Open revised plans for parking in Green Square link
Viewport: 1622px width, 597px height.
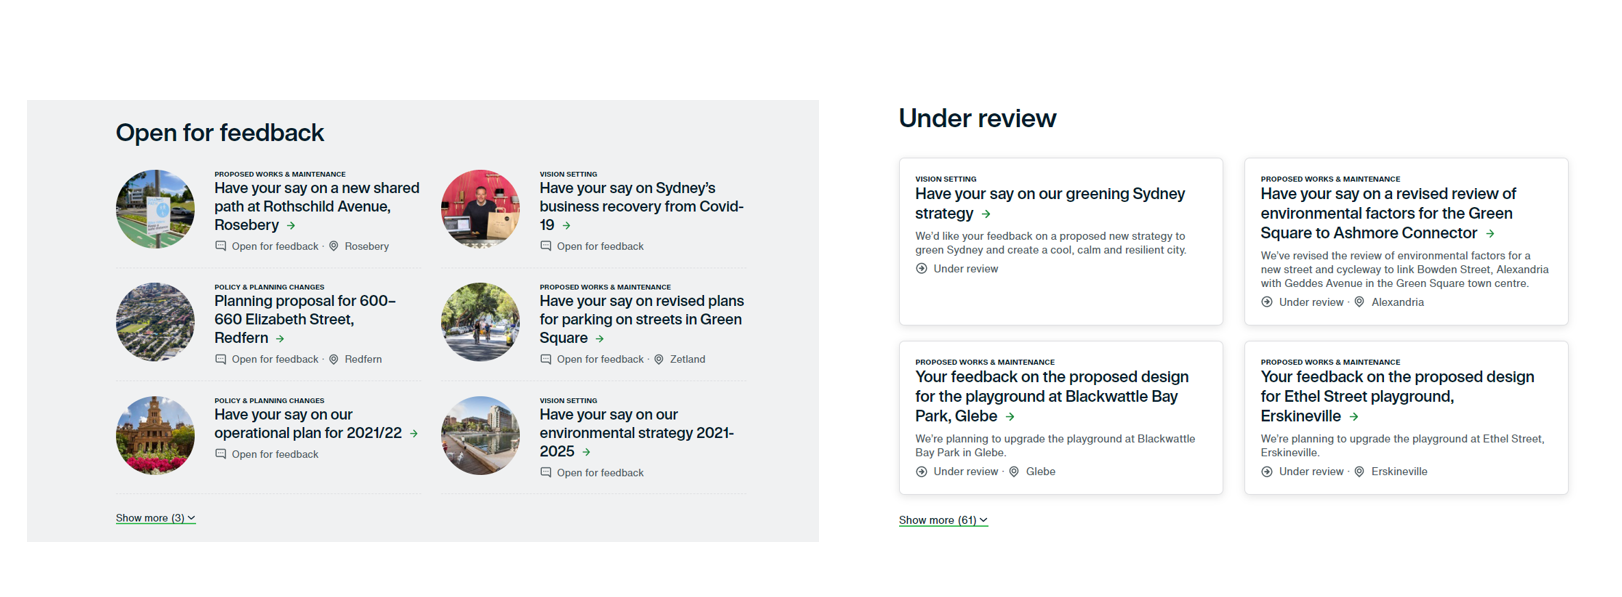point(641,319)
